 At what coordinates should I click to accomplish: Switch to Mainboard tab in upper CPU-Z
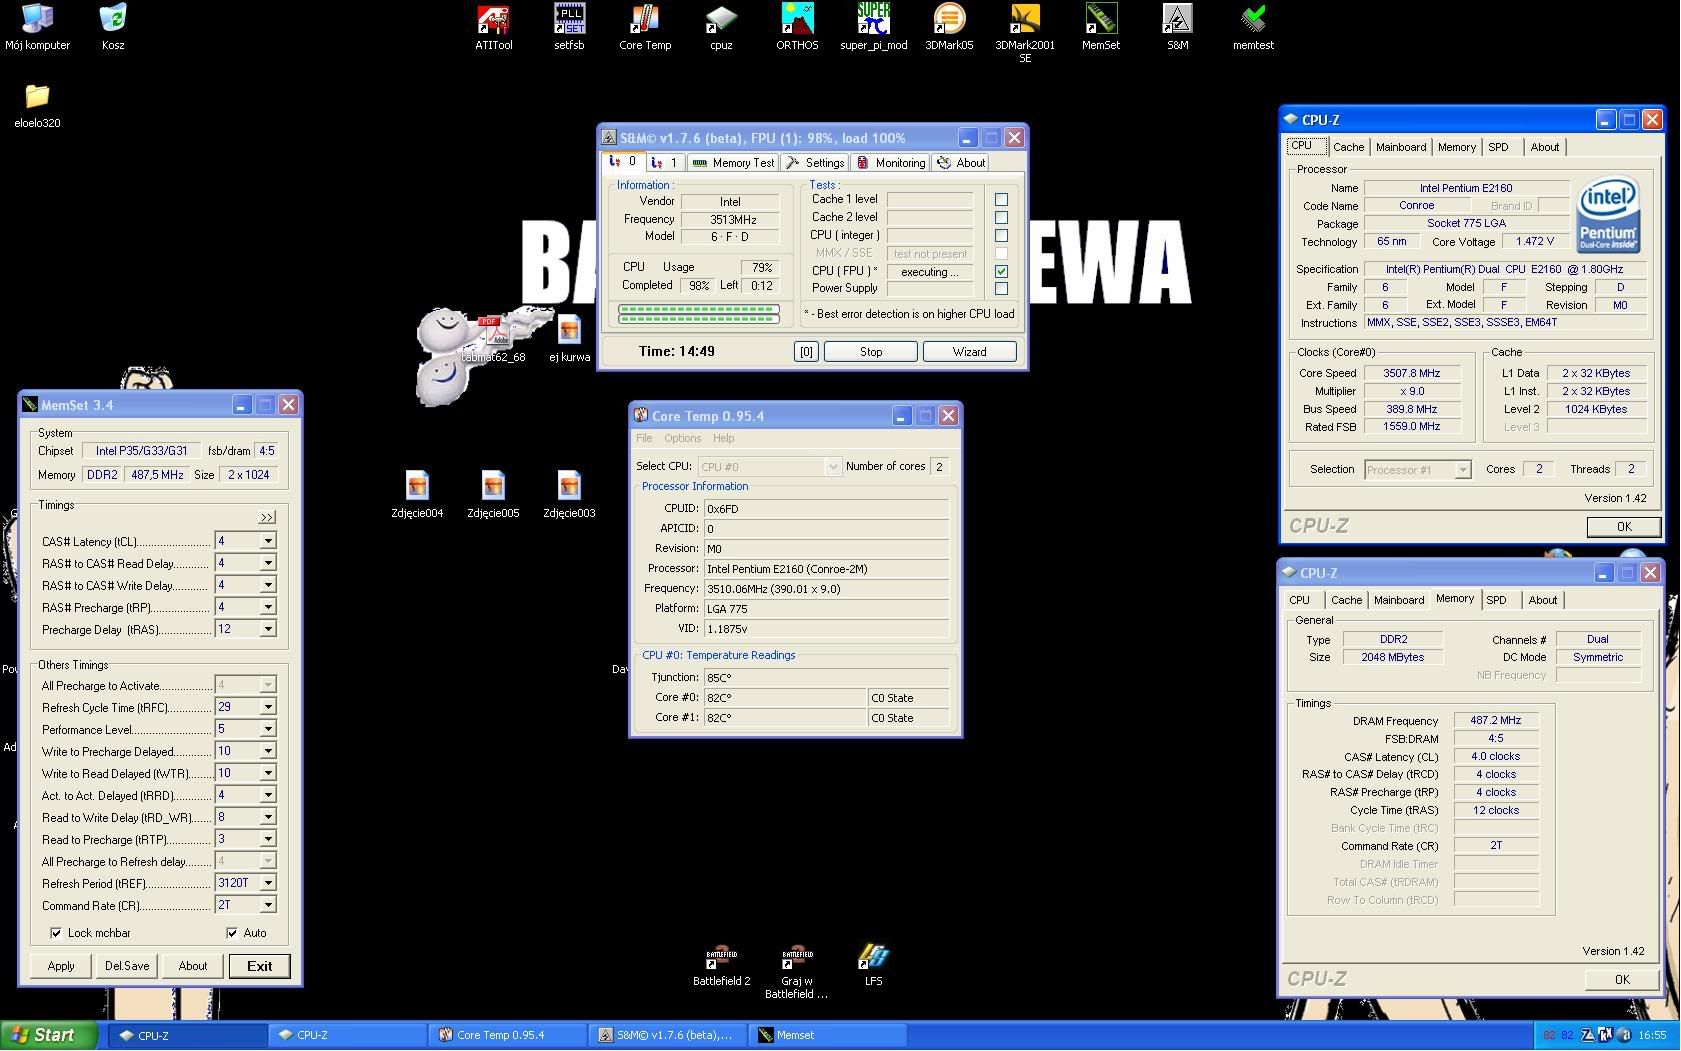click(1401, 147)
